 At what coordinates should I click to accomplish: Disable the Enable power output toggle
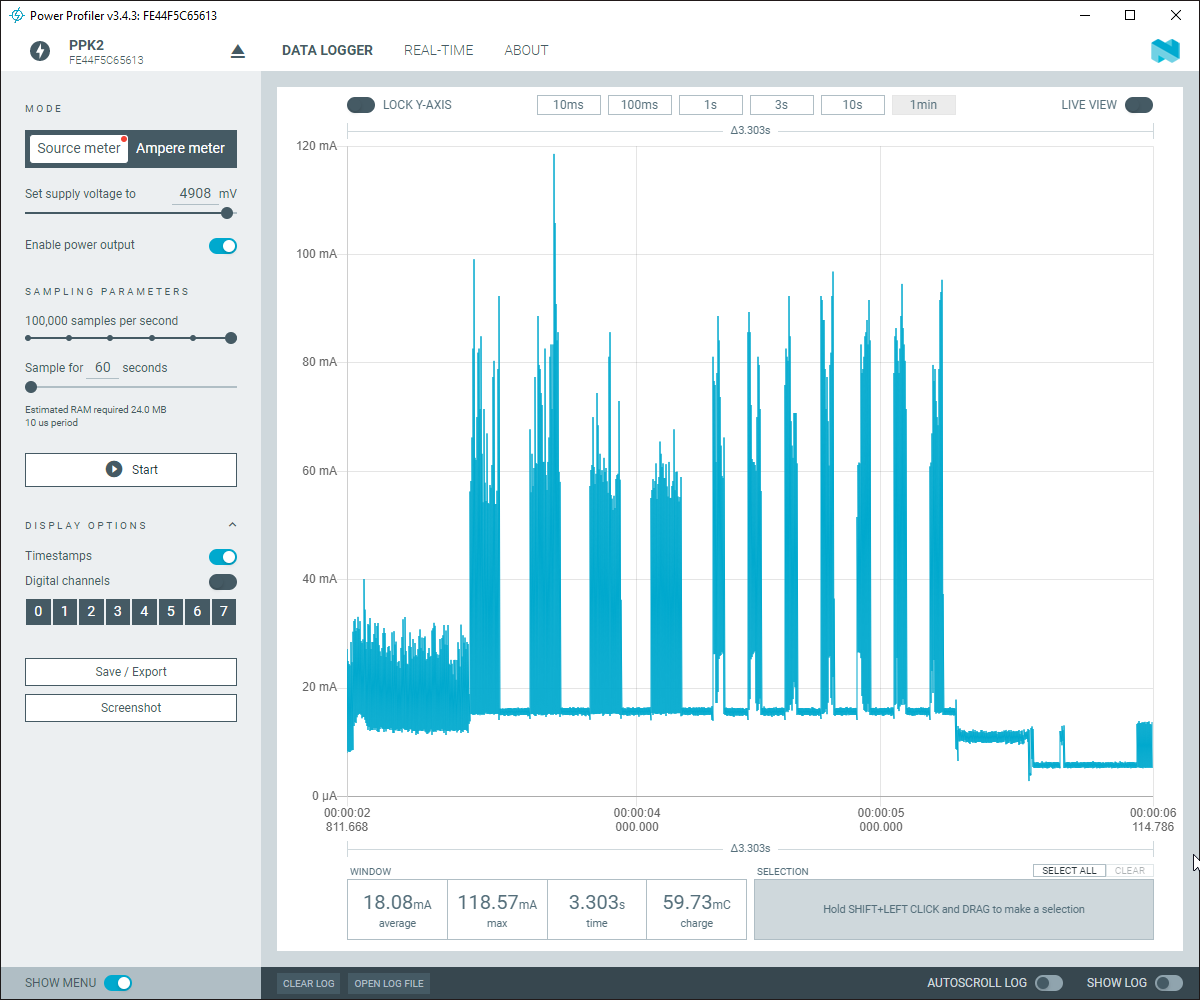point(223,245)
